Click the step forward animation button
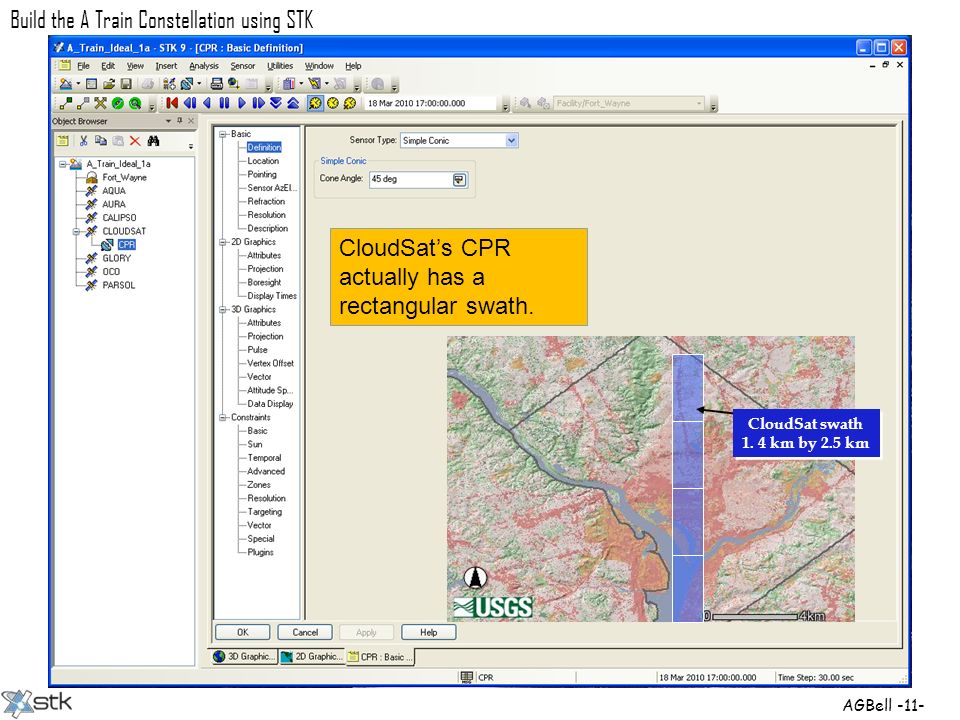Screen dimensions: 960x720 coord(258,103)
